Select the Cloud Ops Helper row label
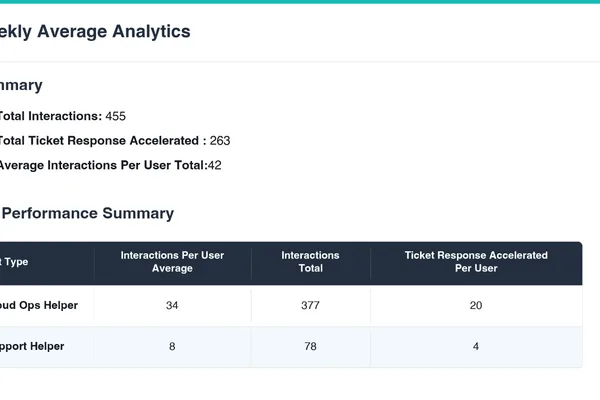The image size is (600, 400). (39, 305)
